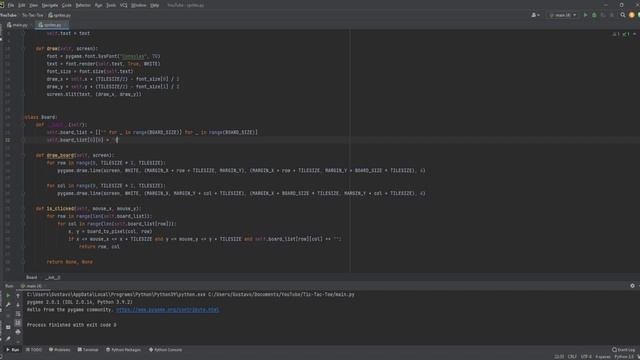Click the board_list[0][0] assignment code line

(82, 140)
